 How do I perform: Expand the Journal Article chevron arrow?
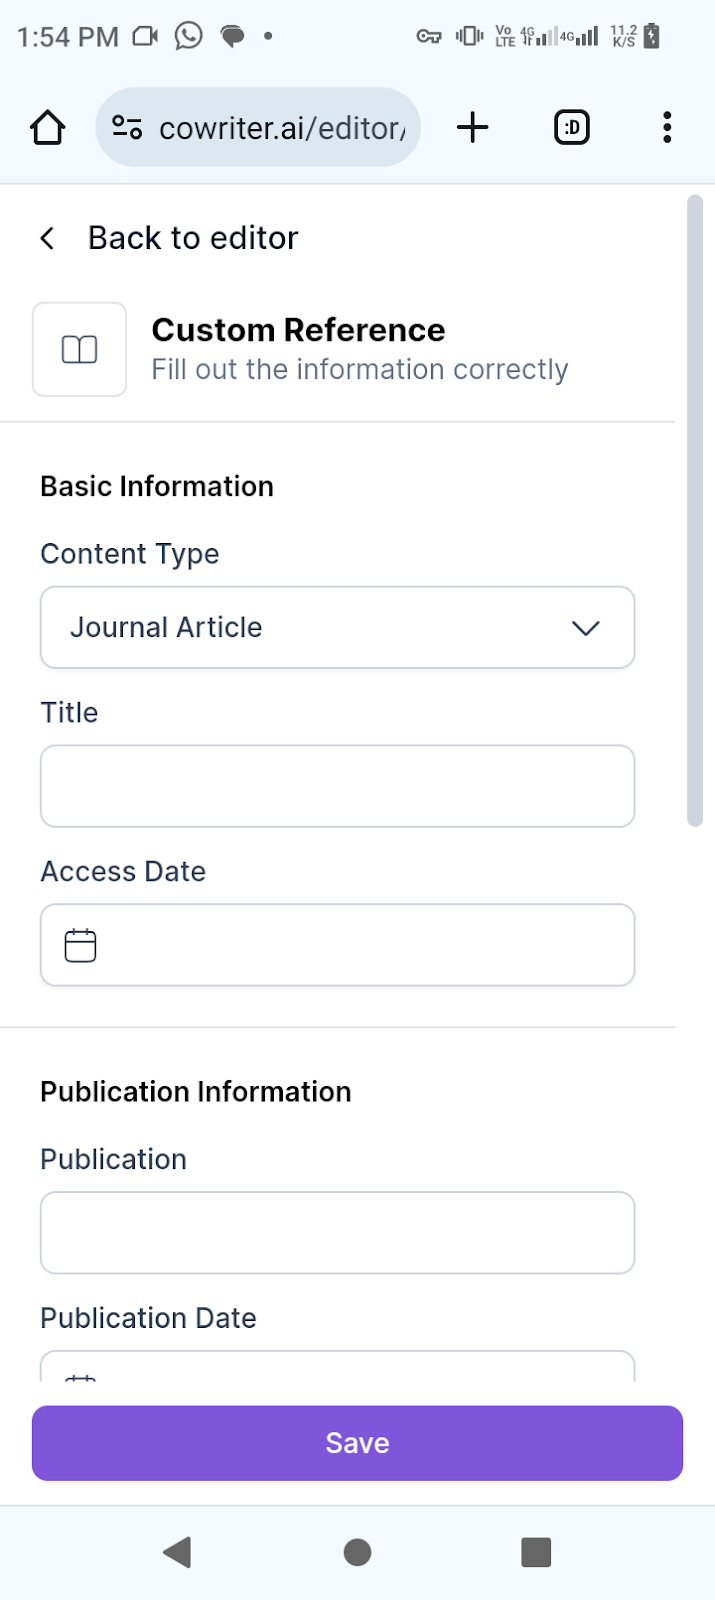click(x=585, y=628)
